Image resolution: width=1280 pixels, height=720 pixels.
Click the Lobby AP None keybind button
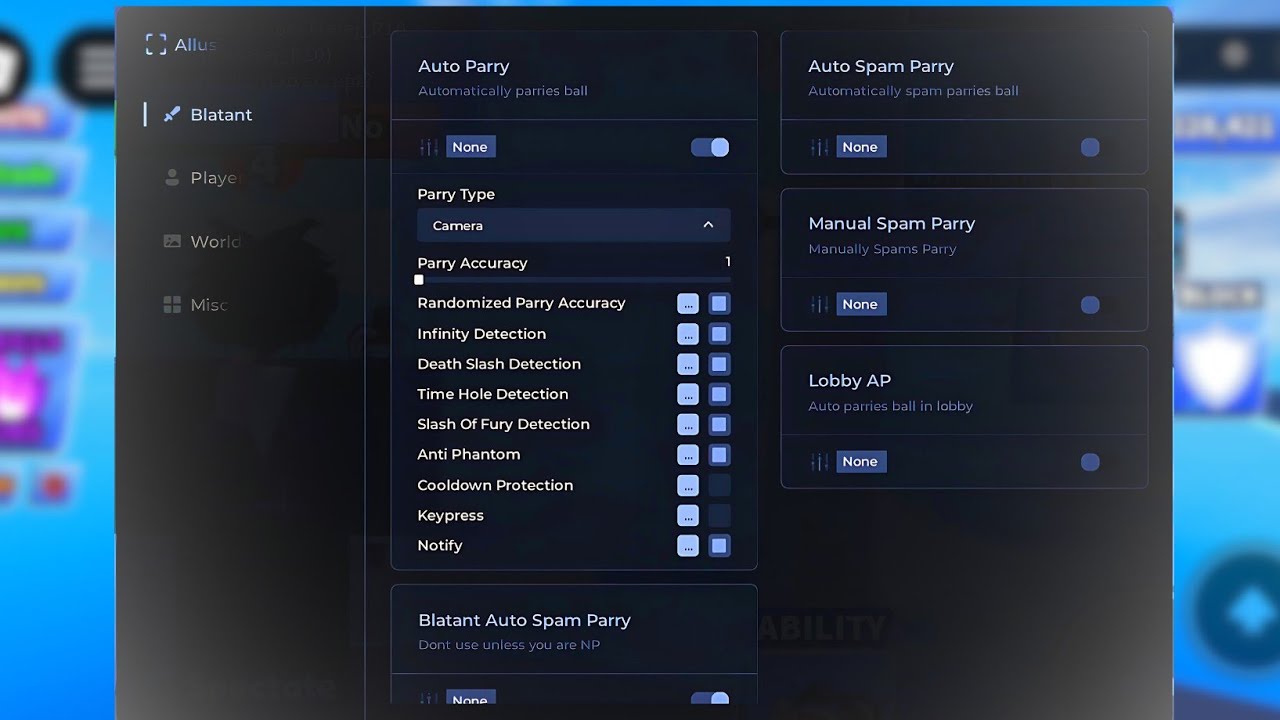click(x=860, y=461)
